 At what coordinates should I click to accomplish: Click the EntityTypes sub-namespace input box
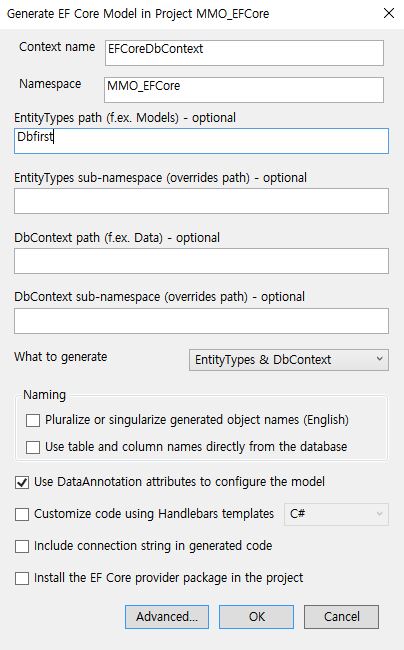(201, 201)
